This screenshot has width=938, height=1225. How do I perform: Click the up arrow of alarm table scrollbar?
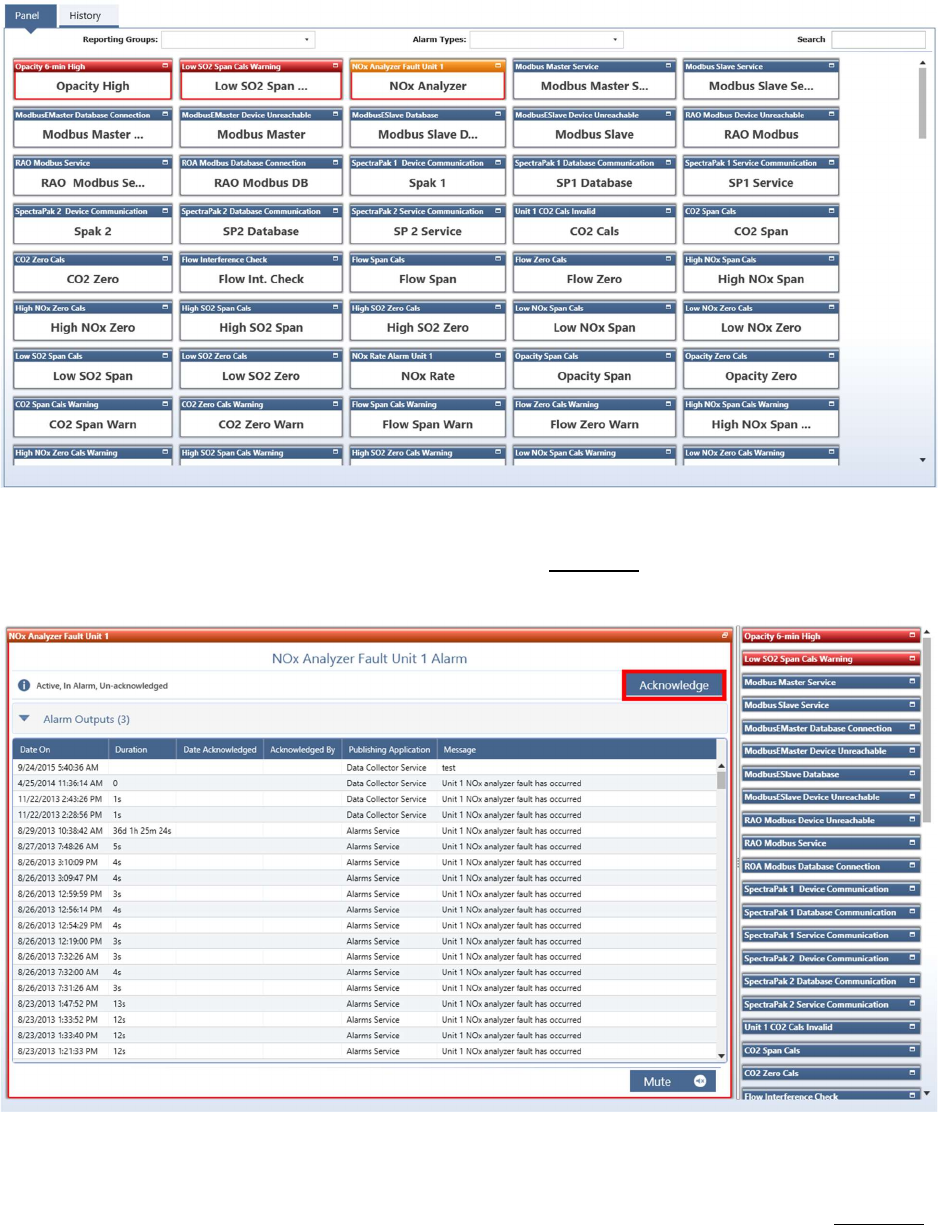point(722,766)
